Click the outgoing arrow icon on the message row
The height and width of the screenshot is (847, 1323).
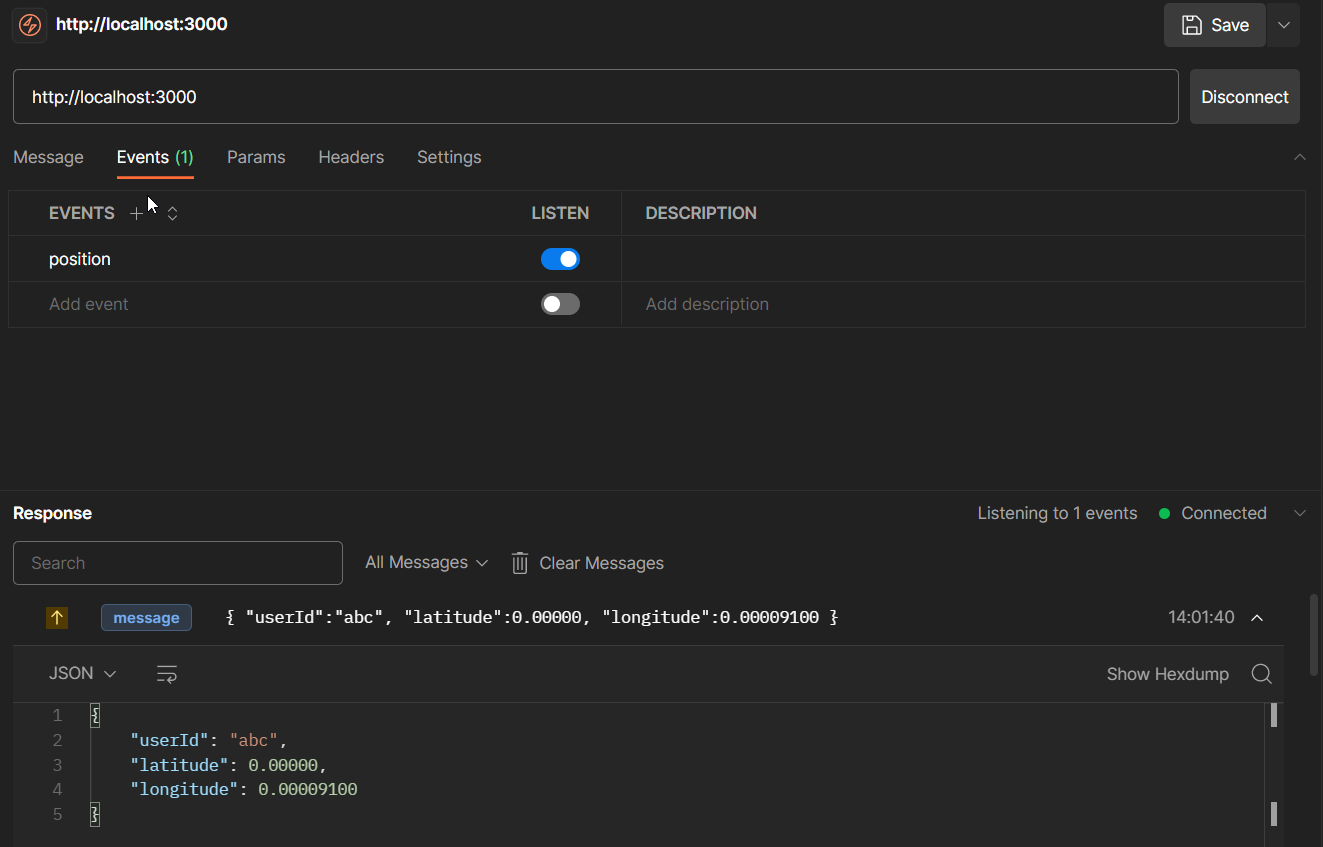(x=57, y=618)
